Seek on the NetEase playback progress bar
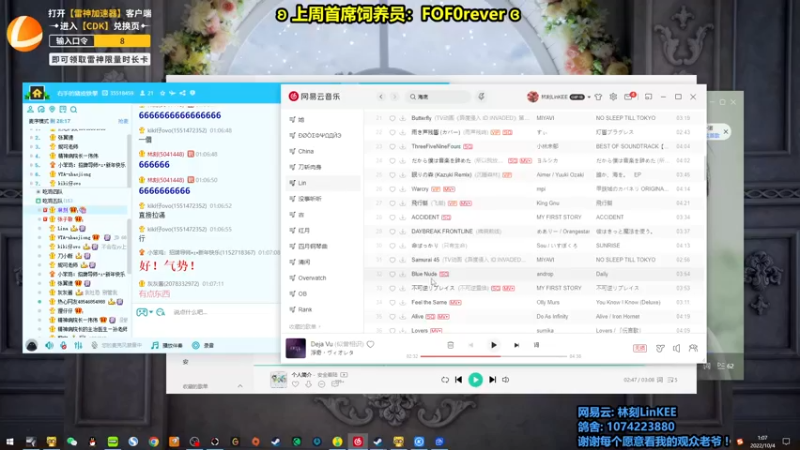The image size is (800, 450). [x=493, y=356]
